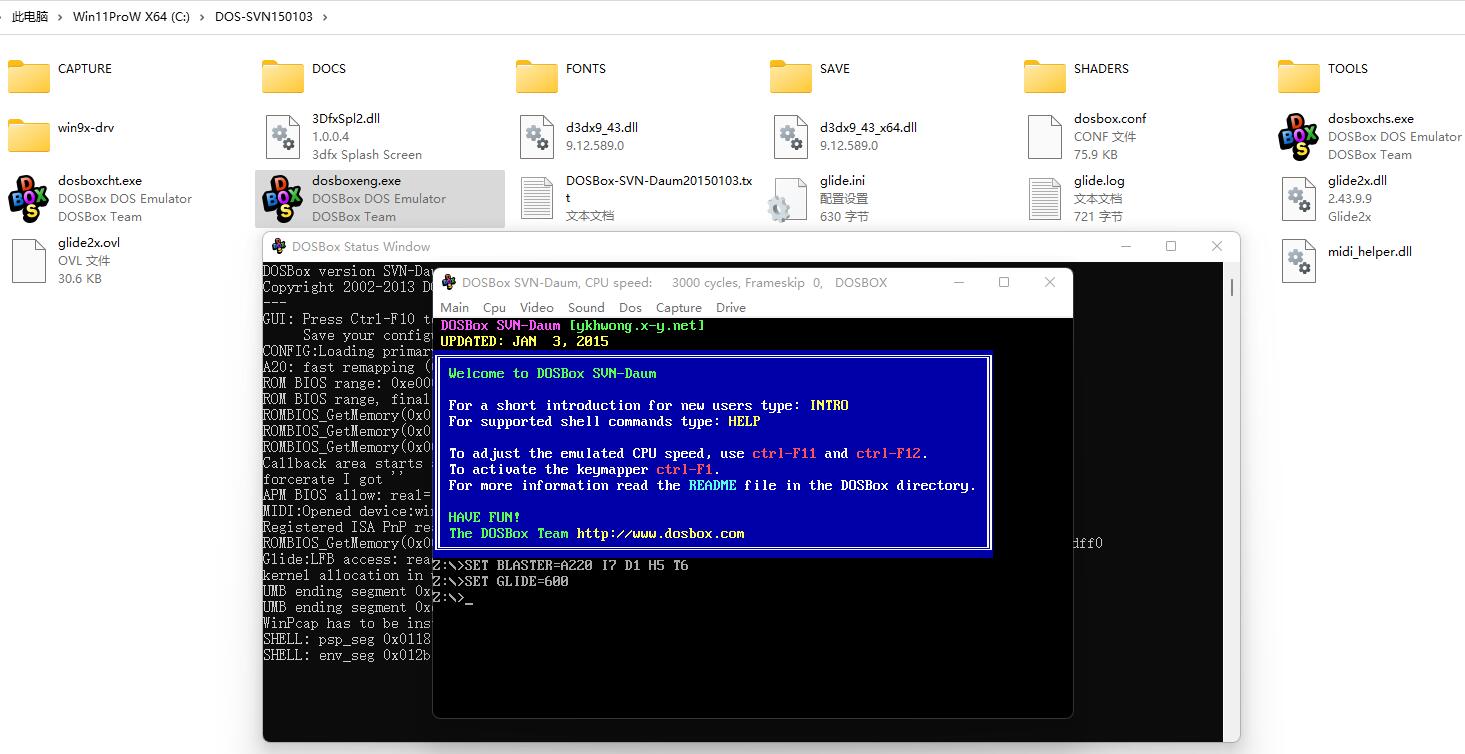Open the Sound menu in DOSBox
This screenshot has width=1465, height=754.
pos(586,307)
